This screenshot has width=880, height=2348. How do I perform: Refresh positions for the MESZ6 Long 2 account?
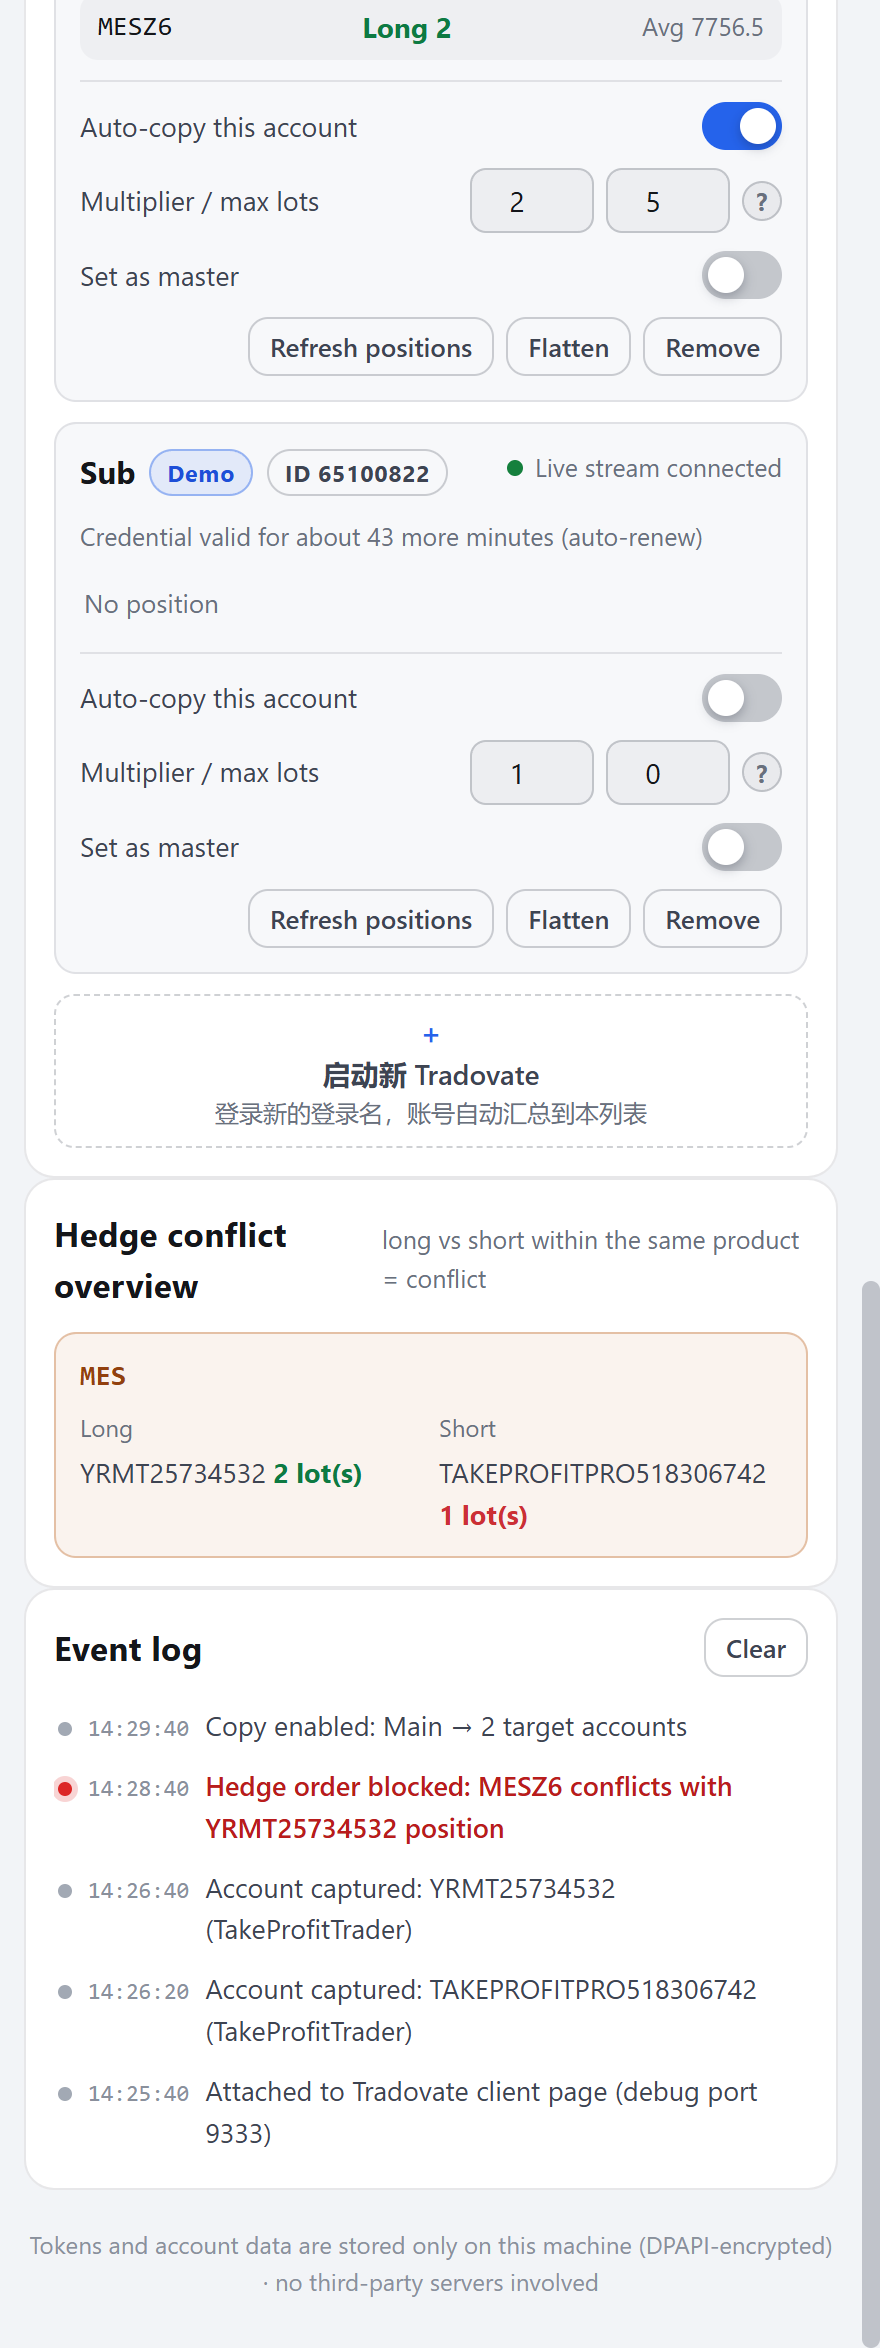pos(371,347)
